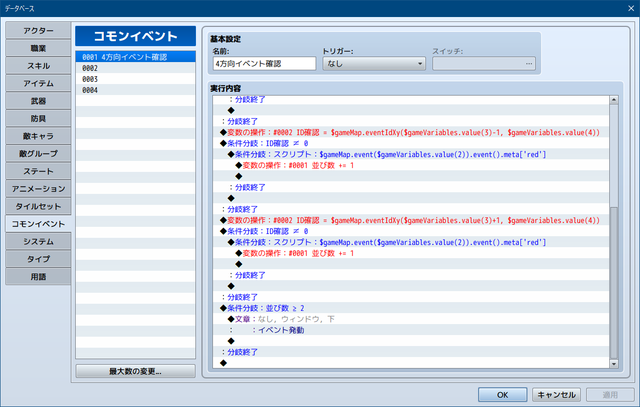Select the コモンイベント tab
The width and height of the screenshot is (640, 407).
tap(38, 224)
